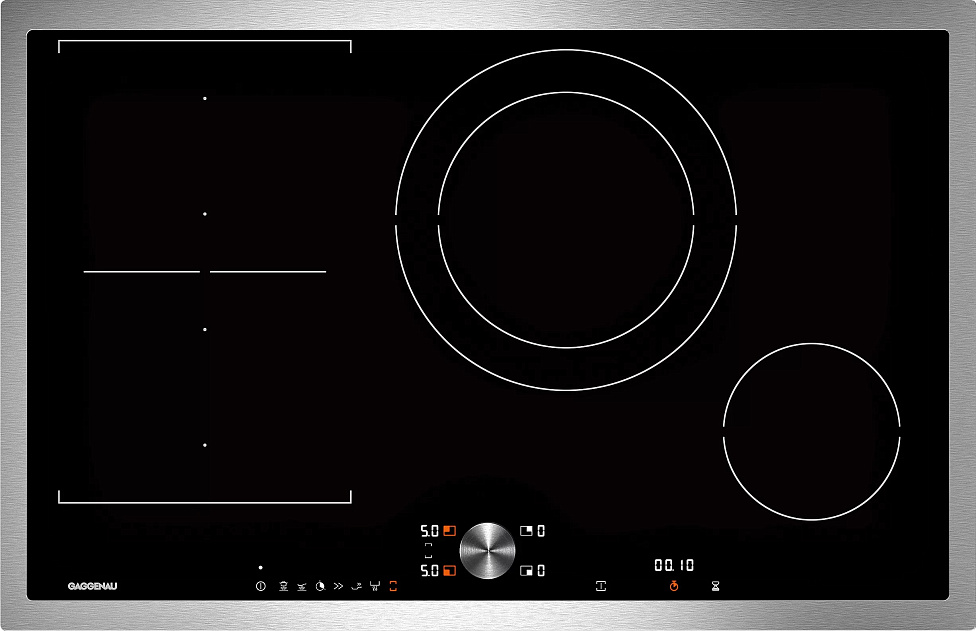Touch the large double-ring cooking zone center
Image resolution: width=976 pixels, height=631 pixels.
pyautogui.click(x=566, y=220)
